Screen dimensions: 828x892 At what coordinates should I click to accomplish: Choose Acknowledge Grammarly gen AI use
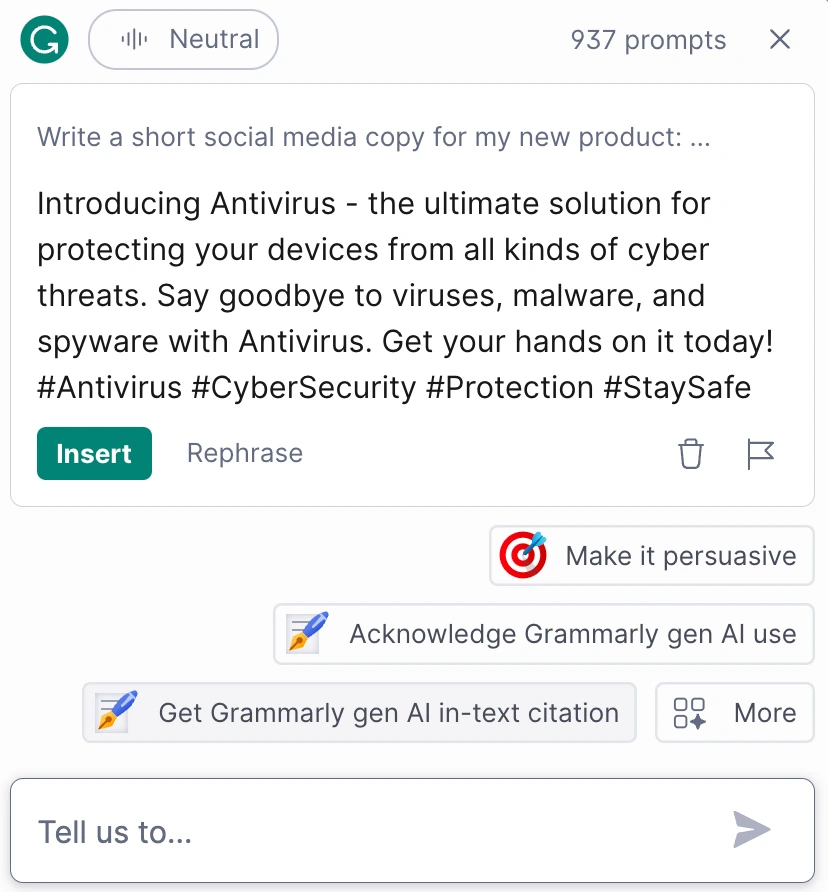tap(543, 634)
